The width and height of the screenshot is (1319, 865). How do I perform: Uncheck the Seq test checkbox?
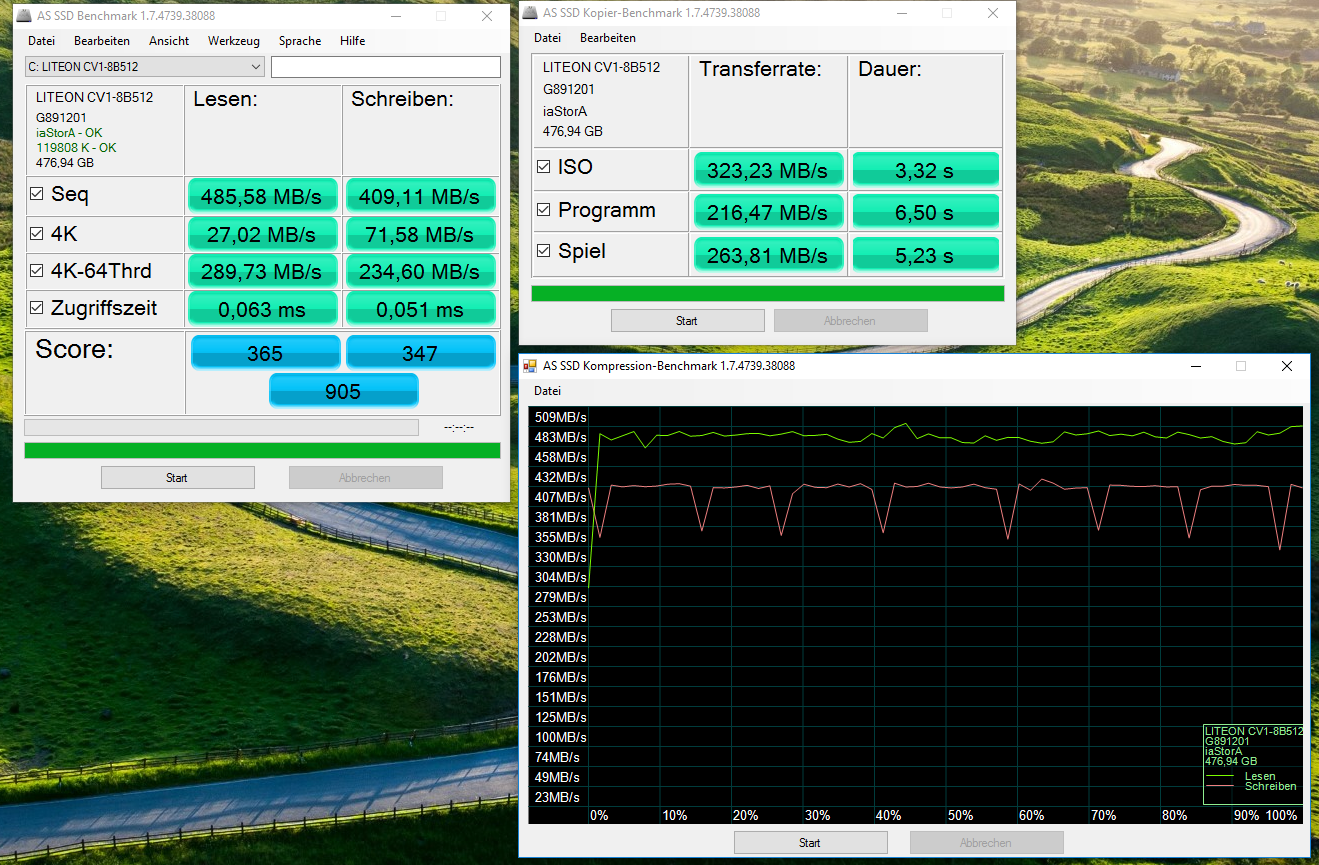pos(37,194)
